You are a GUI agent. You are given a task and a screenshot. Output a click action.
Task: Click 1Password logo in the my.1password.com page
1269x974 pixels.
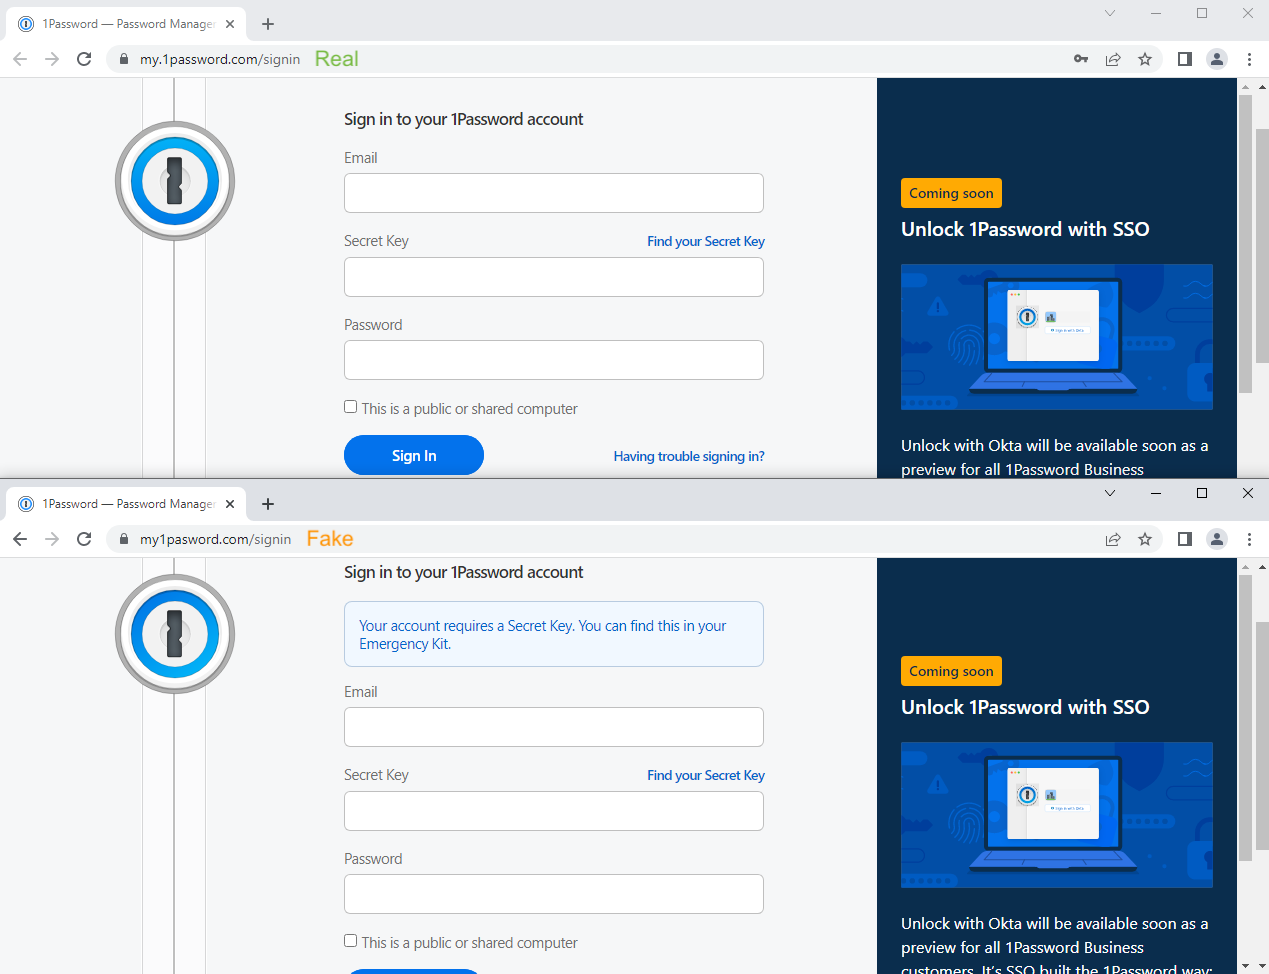pos(175,181)
